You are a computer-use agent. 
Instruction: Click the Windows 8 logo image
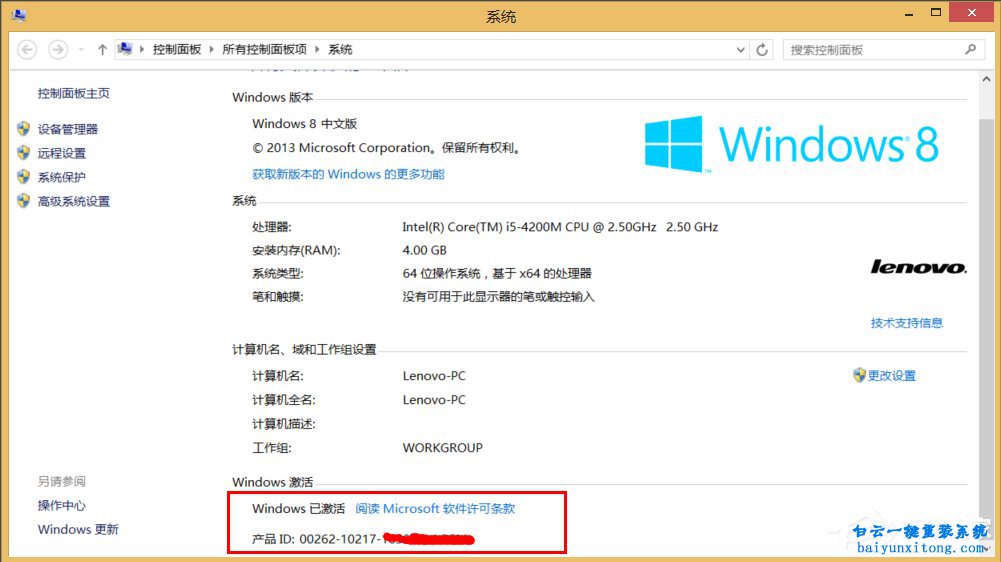(x=792, y=144)
